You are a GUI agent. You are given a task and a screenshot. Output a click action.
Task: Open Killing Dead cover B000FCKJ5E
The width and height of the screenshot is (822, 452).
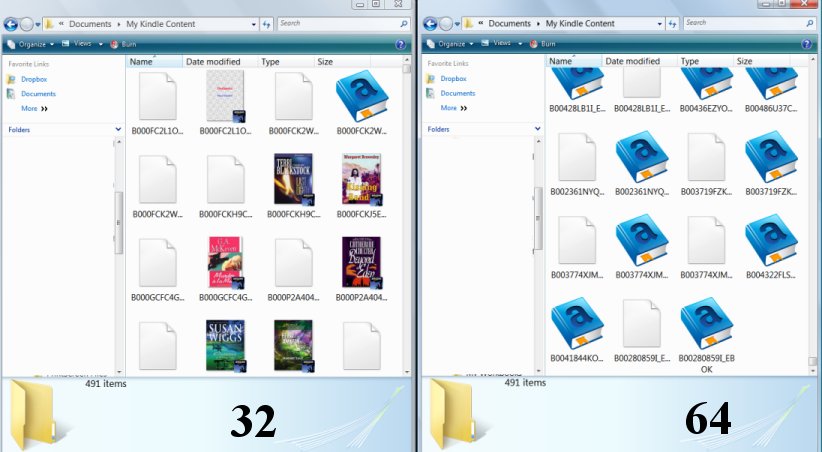click(362, 179)
